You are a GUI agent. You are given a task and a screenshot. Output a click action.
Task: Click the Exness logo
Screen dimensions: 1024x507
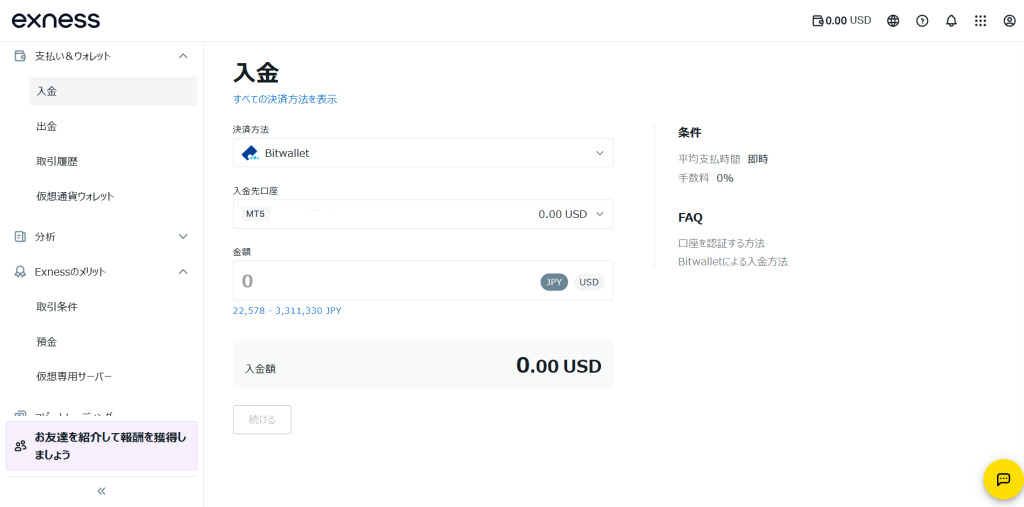(56, 20)
